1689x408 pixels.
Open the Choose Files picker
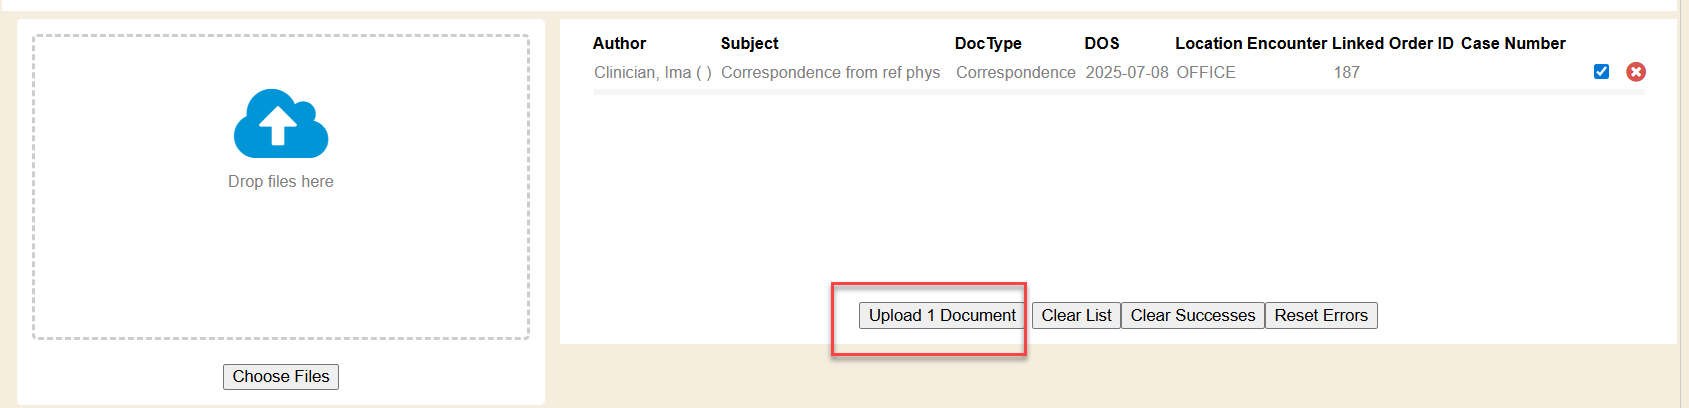coord(281,377)
